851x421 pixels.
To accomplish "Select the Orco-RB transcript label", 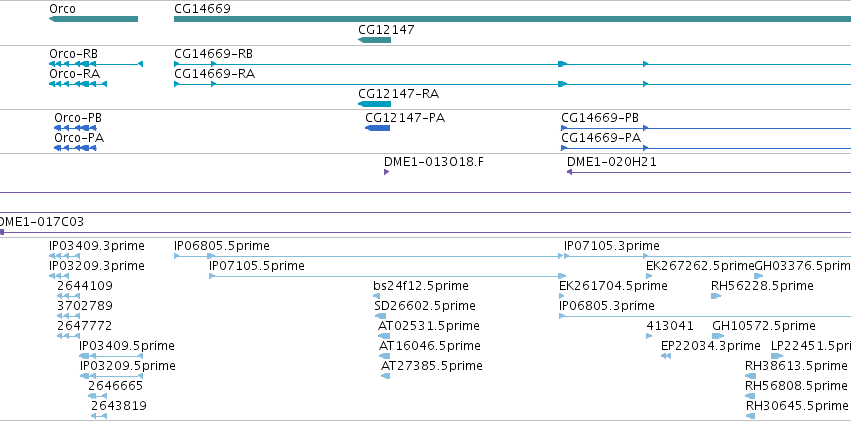I will coord(74,54).
